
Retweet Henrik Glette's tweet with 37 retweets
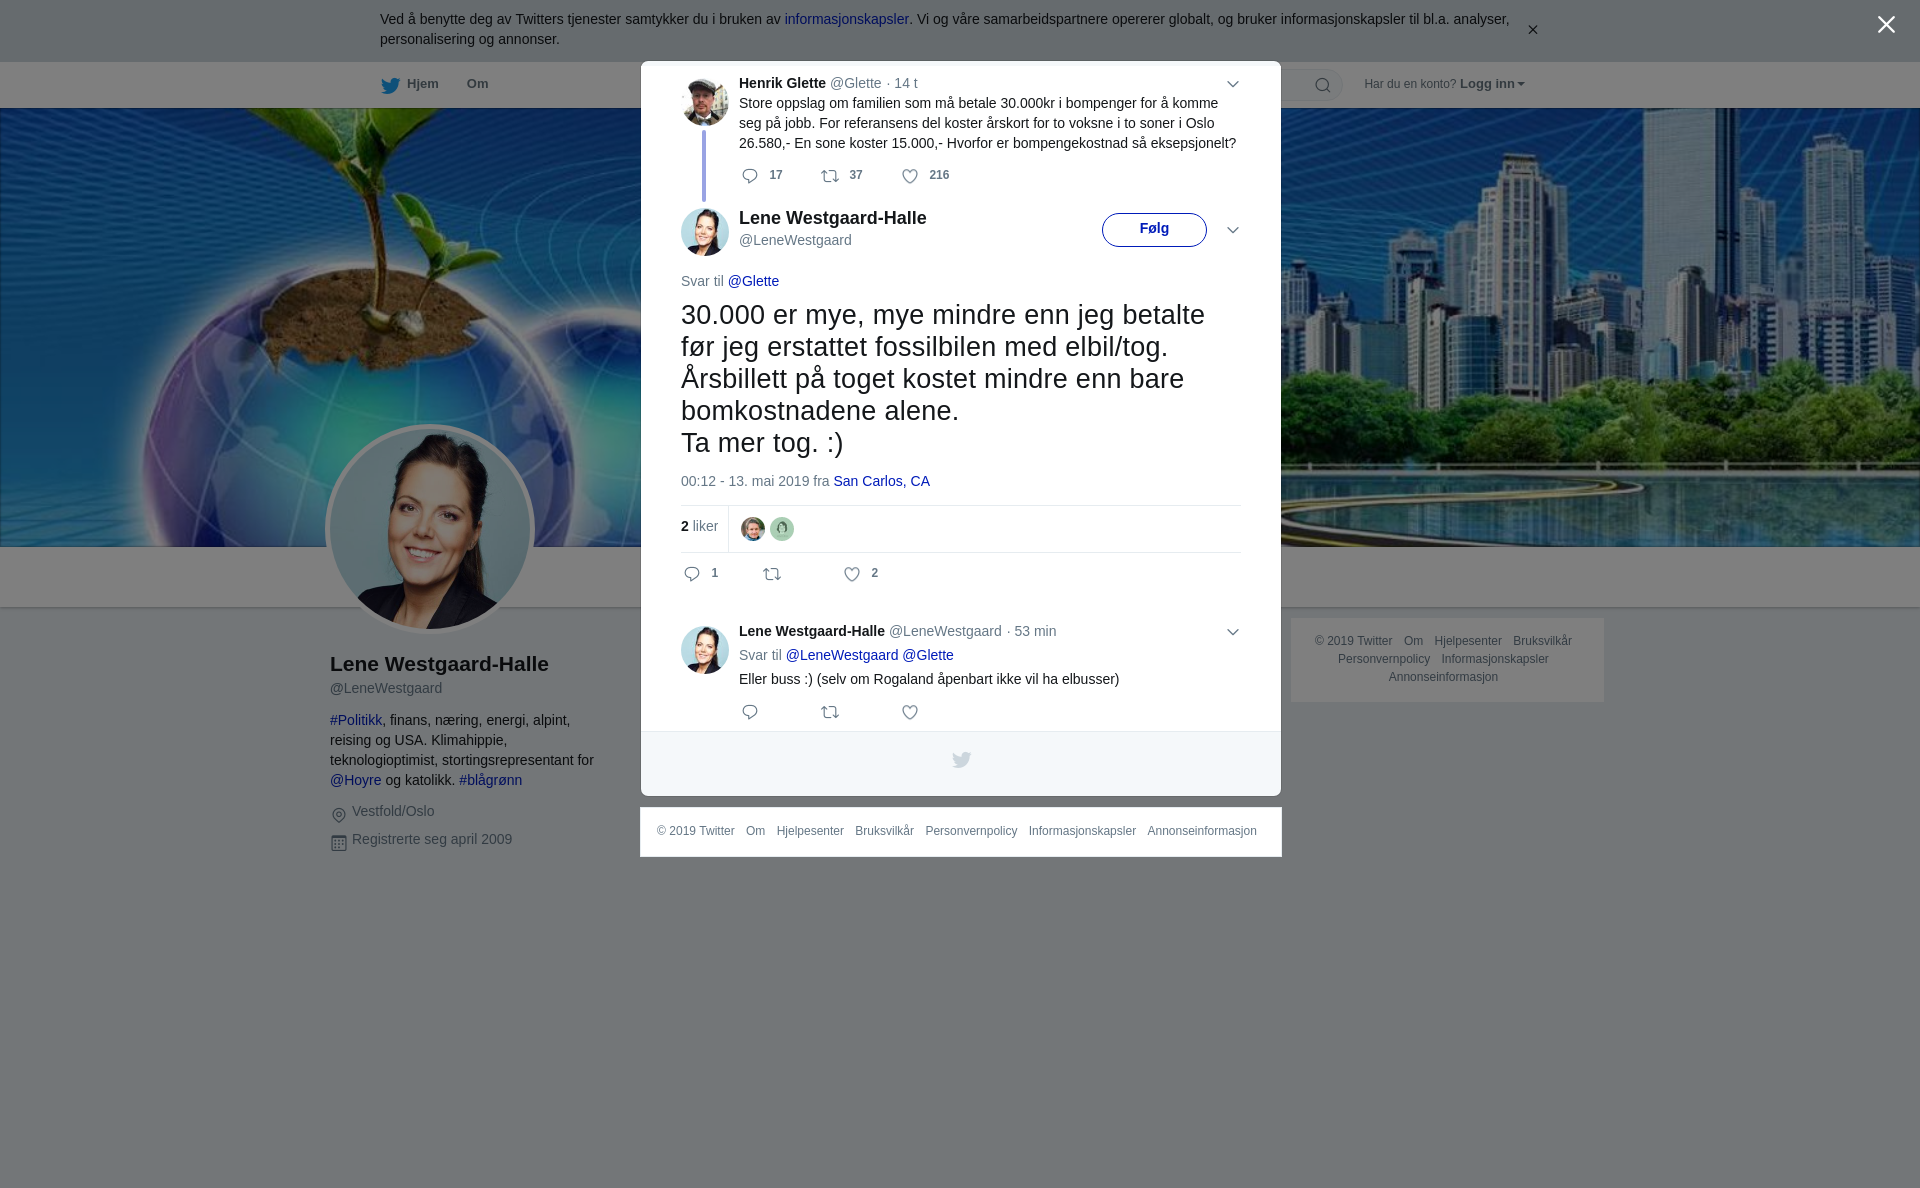pyautogui.click(x=830, y=176)
